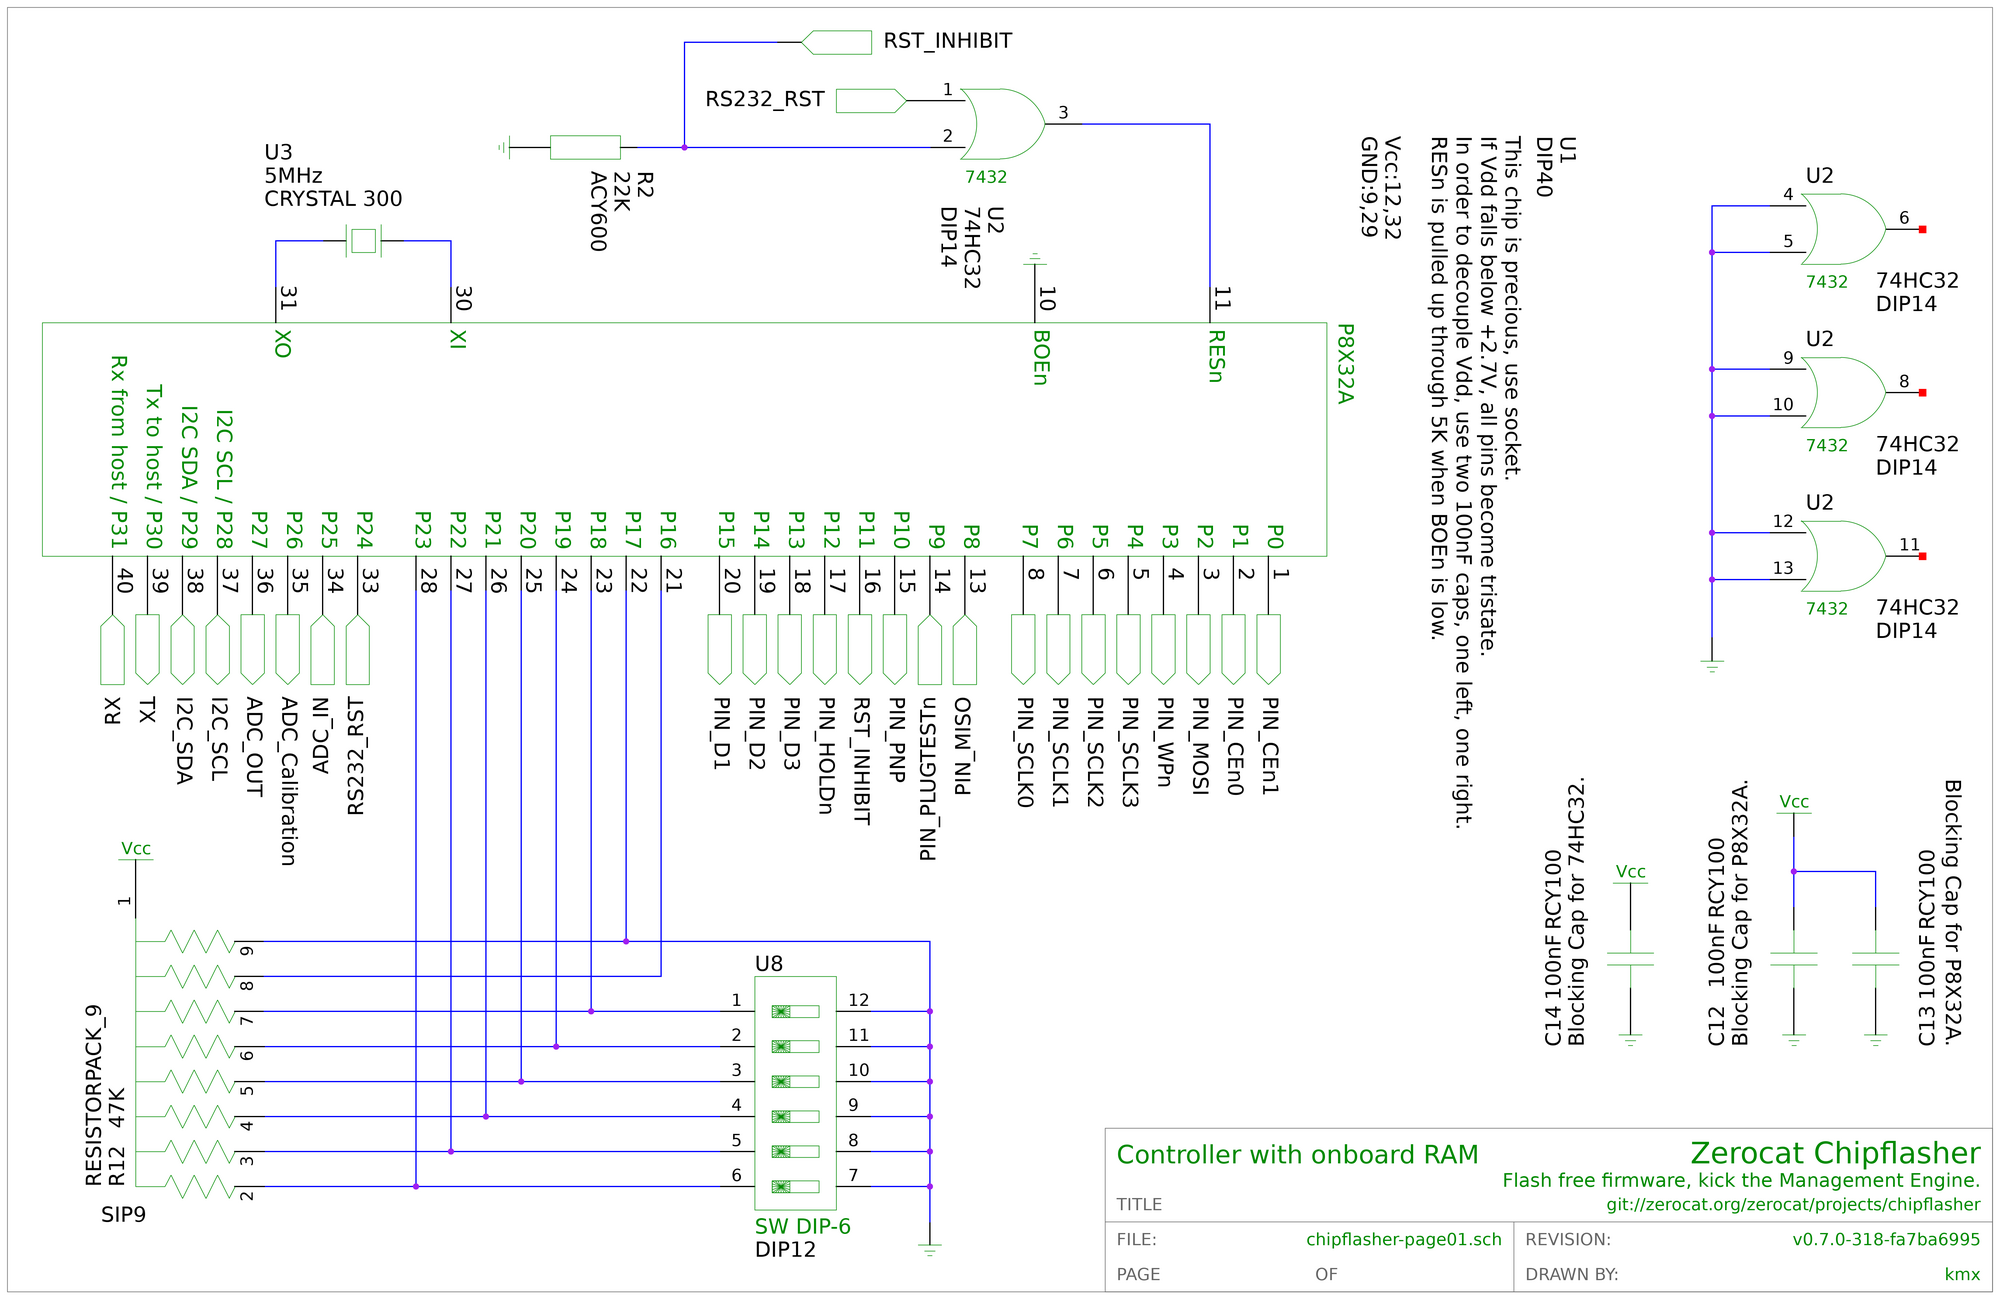Select the I2C_SDA net flag at pin 38
The image size is (2000, 1299).
point(183,650)
